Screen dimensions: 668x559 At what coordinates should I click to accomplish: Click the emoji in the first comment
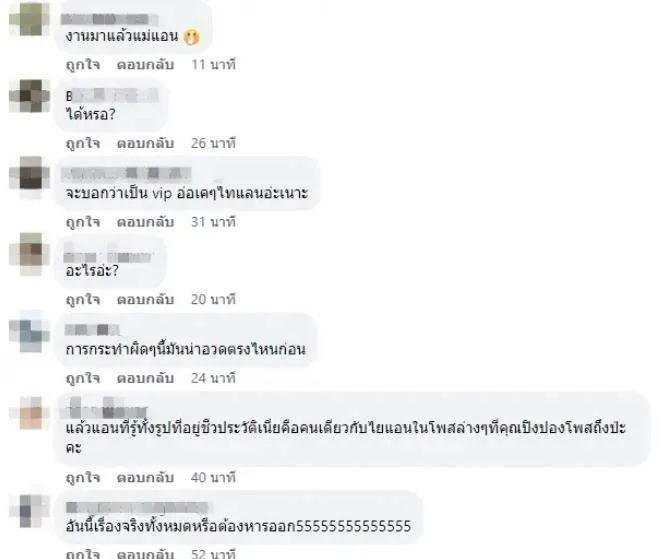[192, 37]
